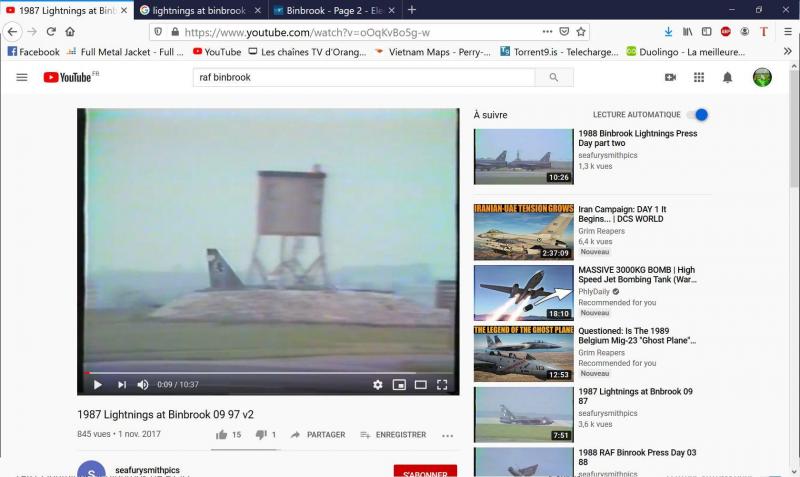This screenshot has width=800, height=477.
Task: Like the video with thumbs up
Action: pyautogui.click(x=222, y=435)
